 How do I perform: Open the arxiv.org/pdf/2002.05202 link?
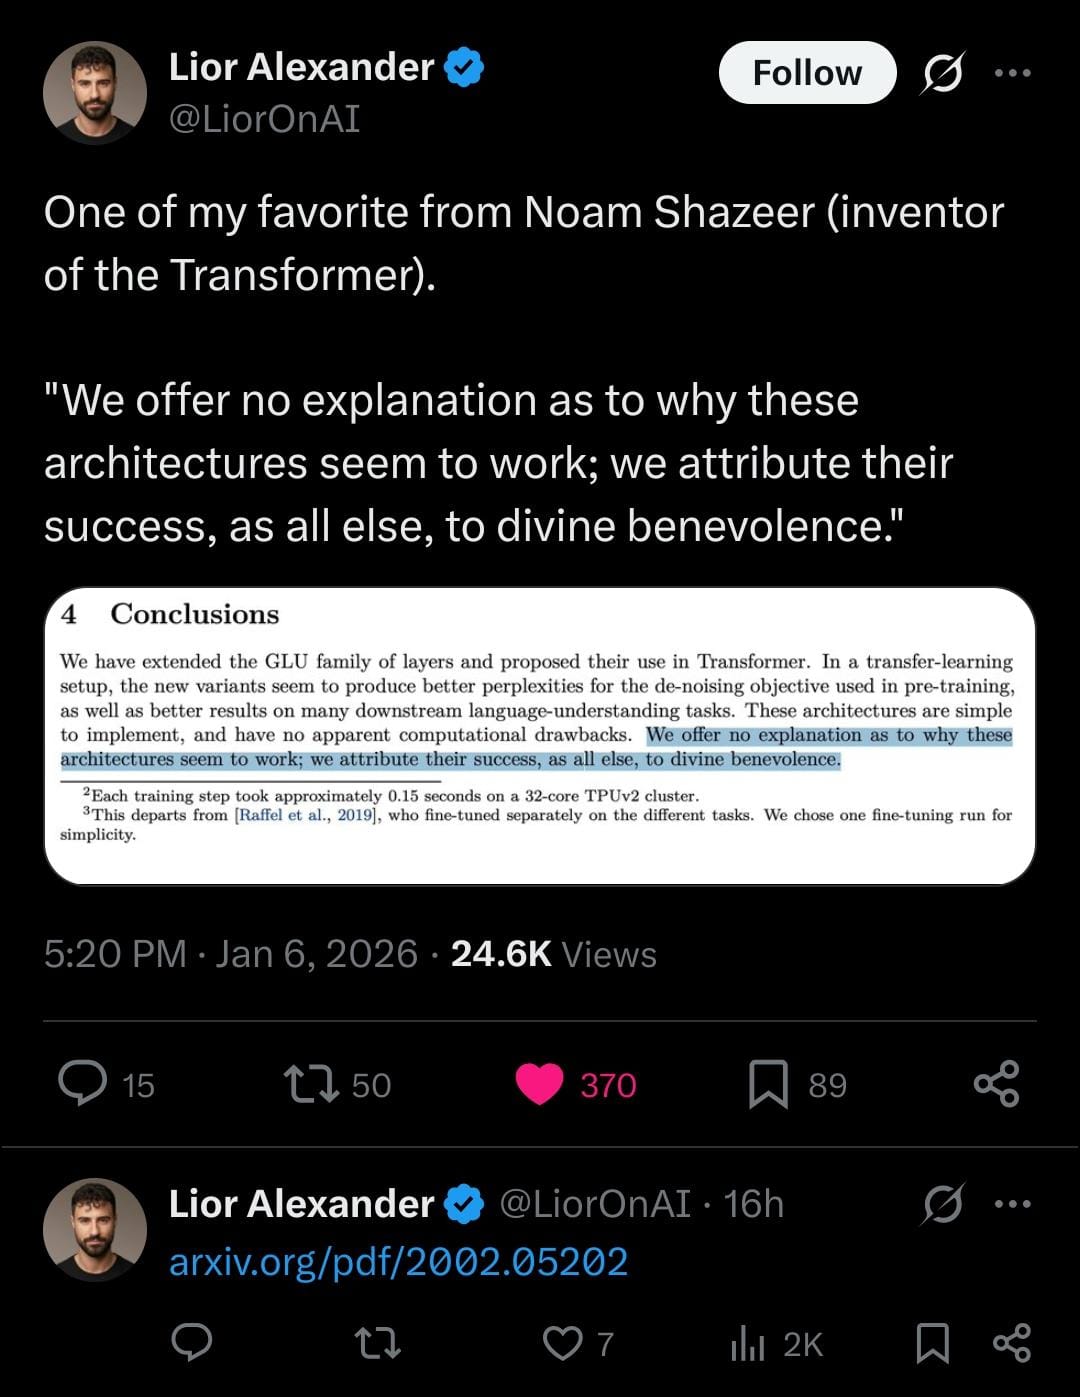click(398, 1262)
